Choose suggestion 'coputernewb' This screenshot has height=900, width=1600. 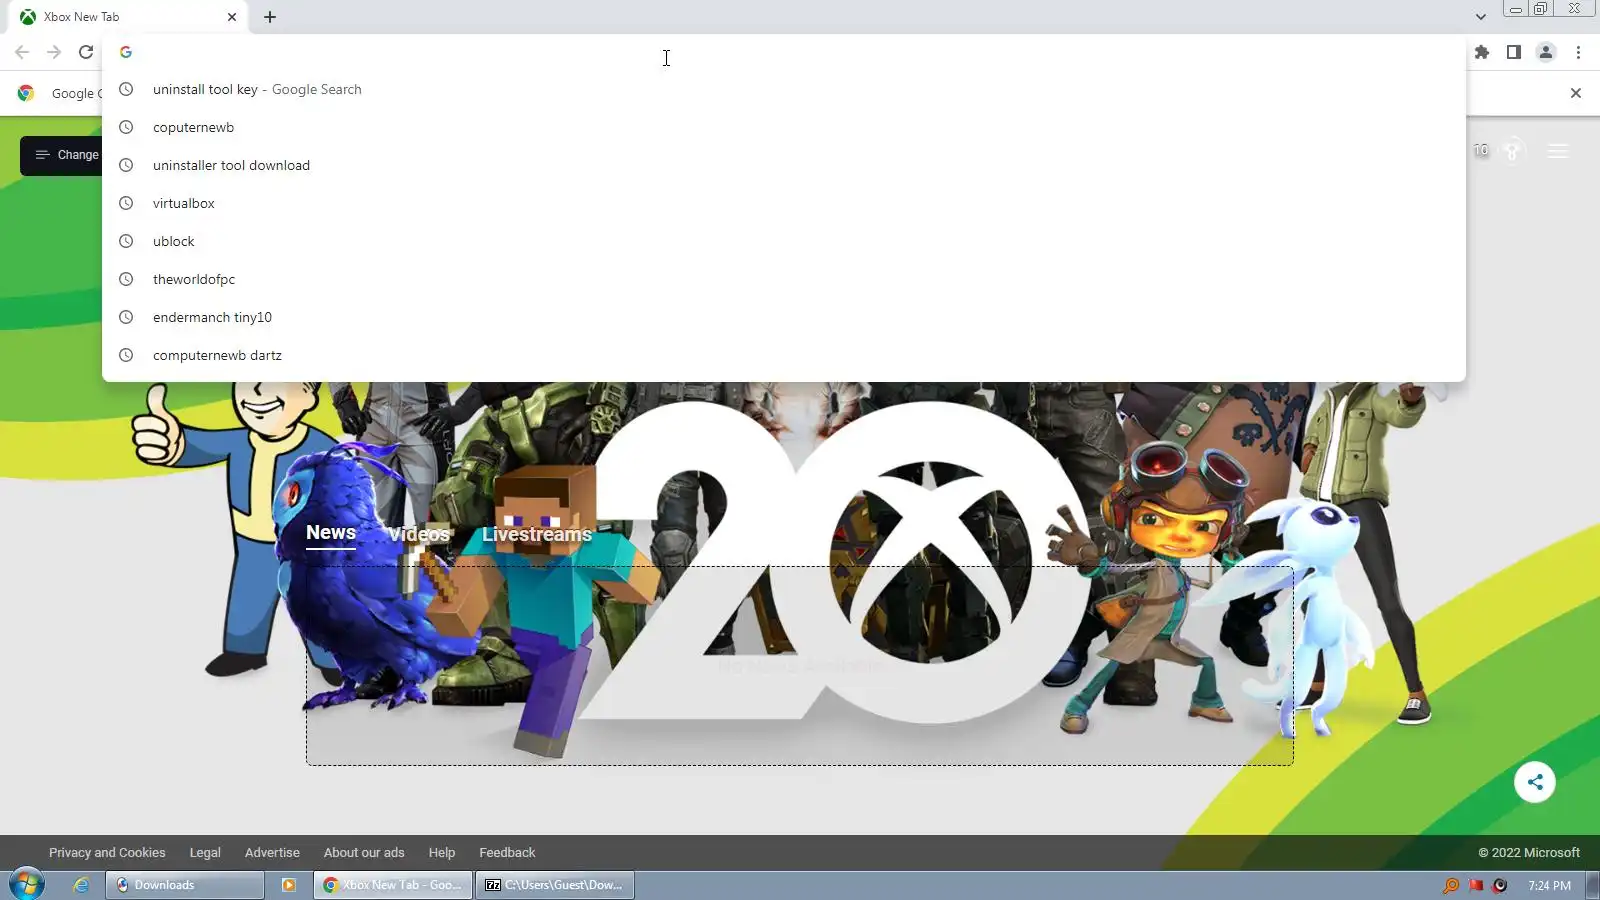click(784, 127)
